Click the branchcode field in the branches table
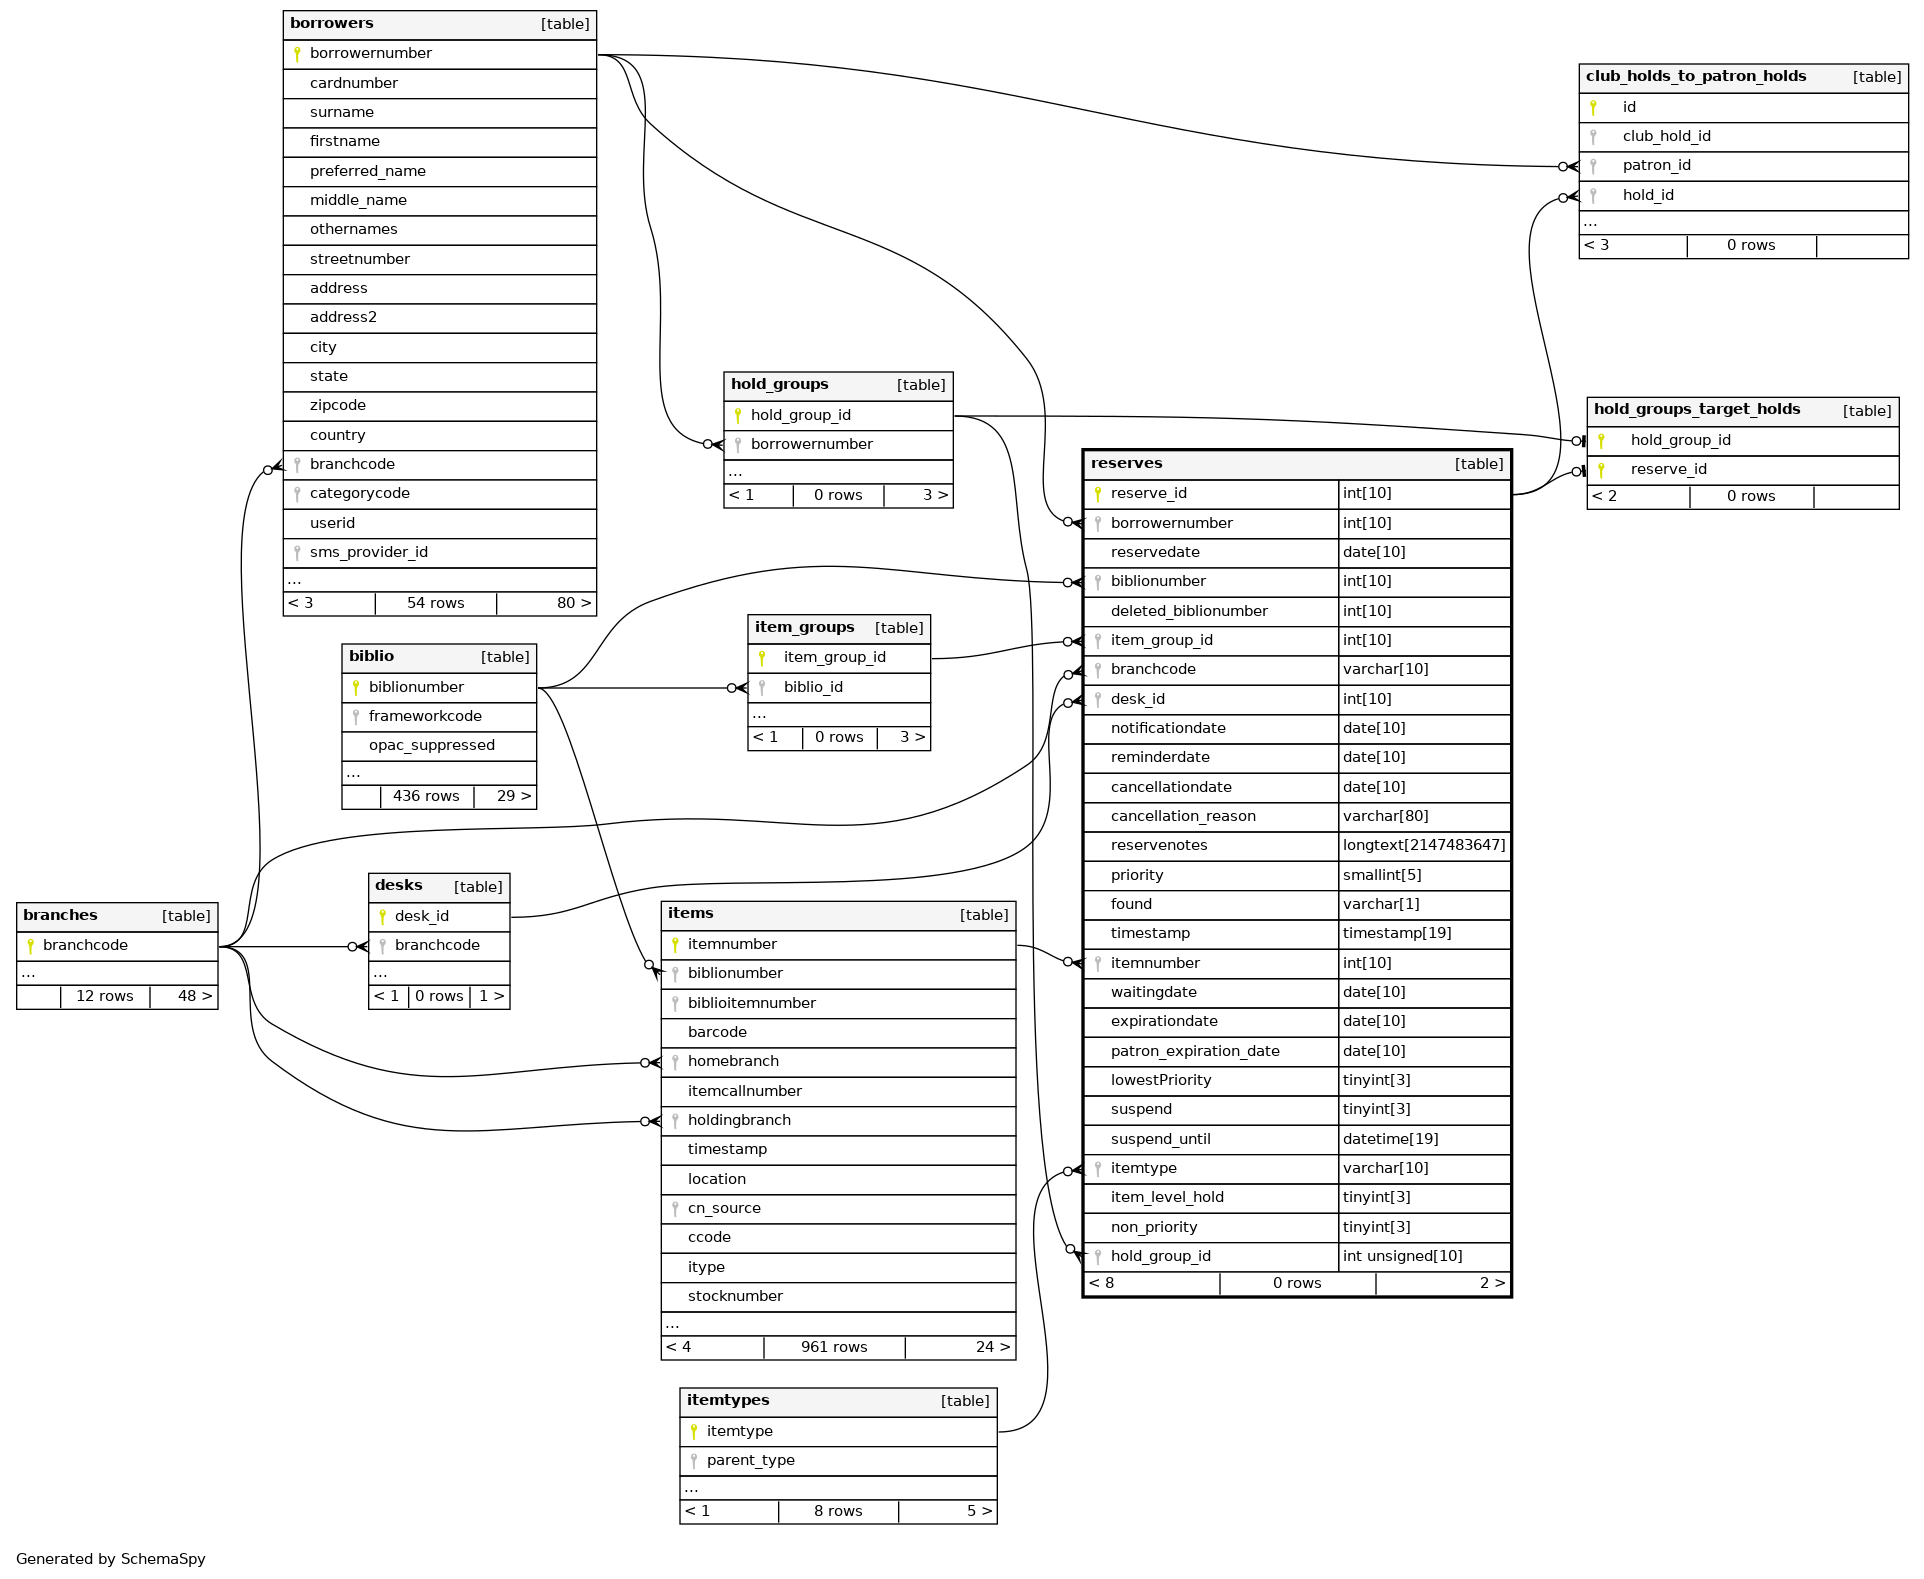 [86, 946]
